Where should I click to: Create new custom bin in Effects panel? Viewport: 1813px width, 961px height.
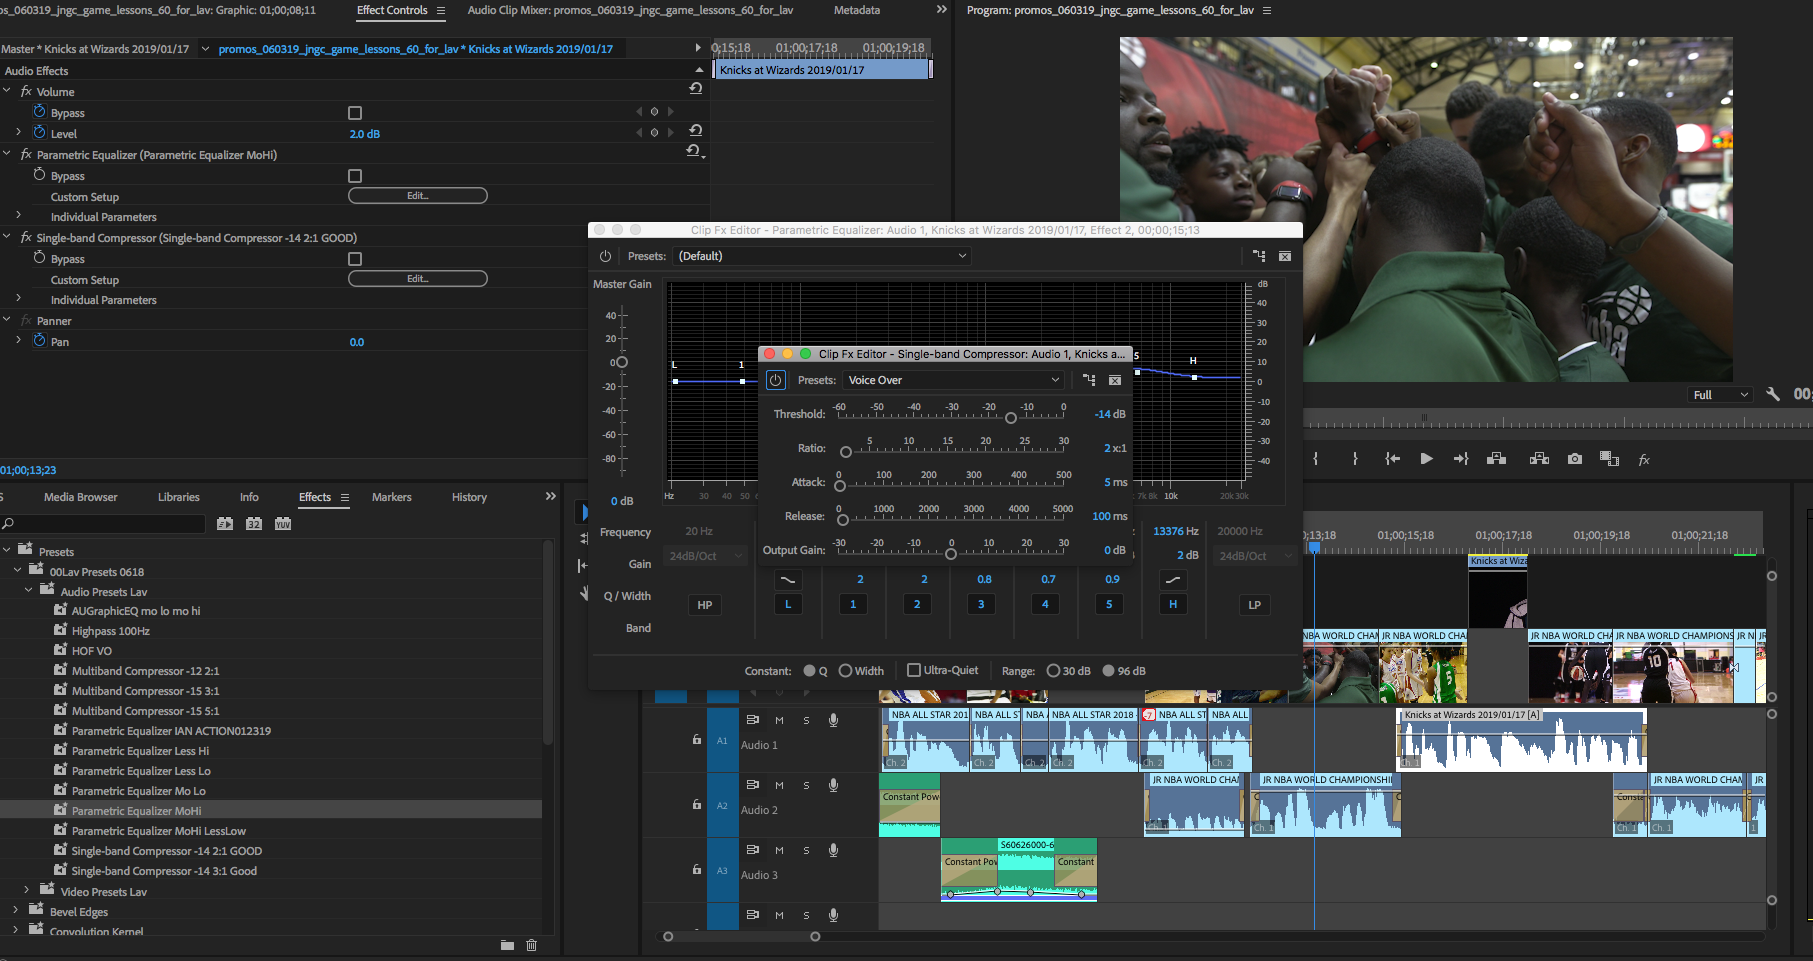[507, 945]
